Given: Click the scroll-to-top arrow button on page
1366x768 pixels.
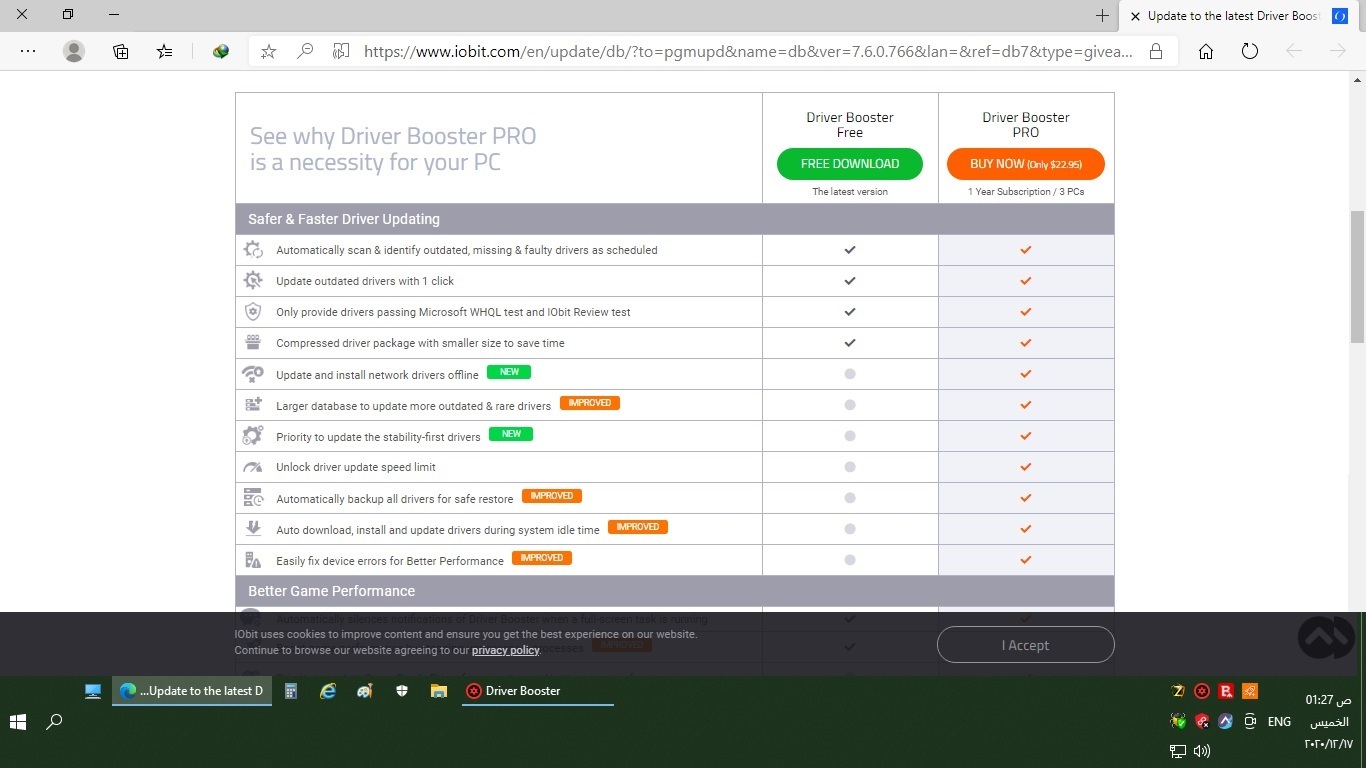Looking at the screenshot, I should [1326, 638].
